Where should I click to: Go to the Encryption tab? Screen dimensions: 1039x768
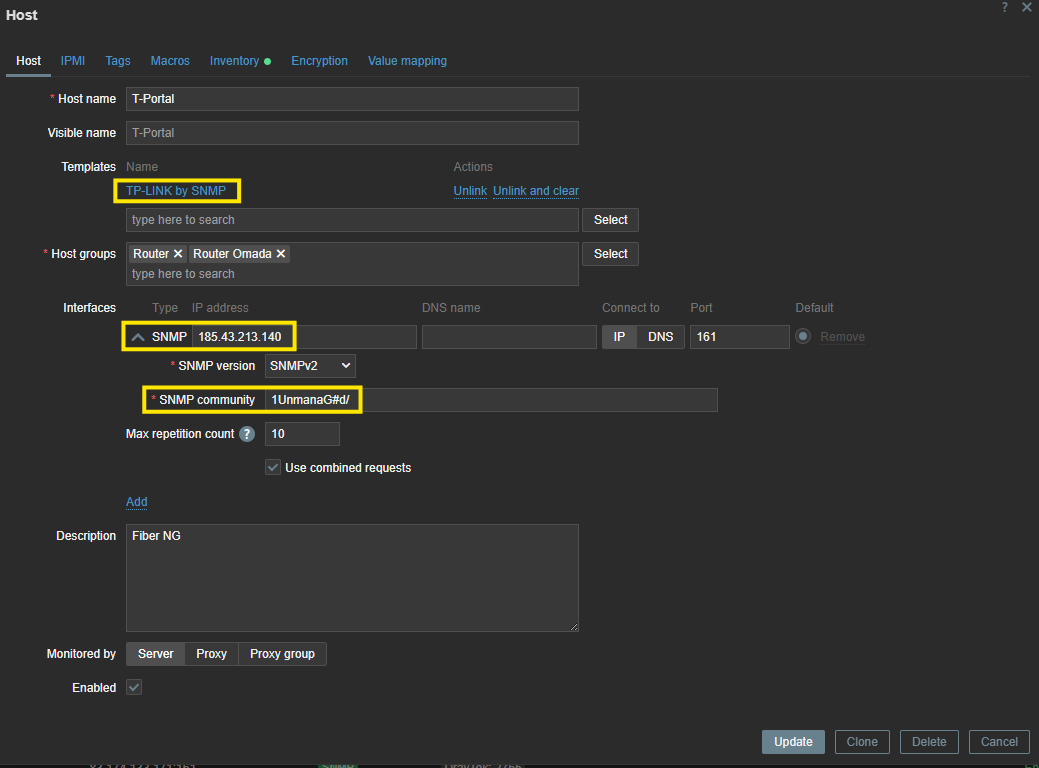point(319,61)
